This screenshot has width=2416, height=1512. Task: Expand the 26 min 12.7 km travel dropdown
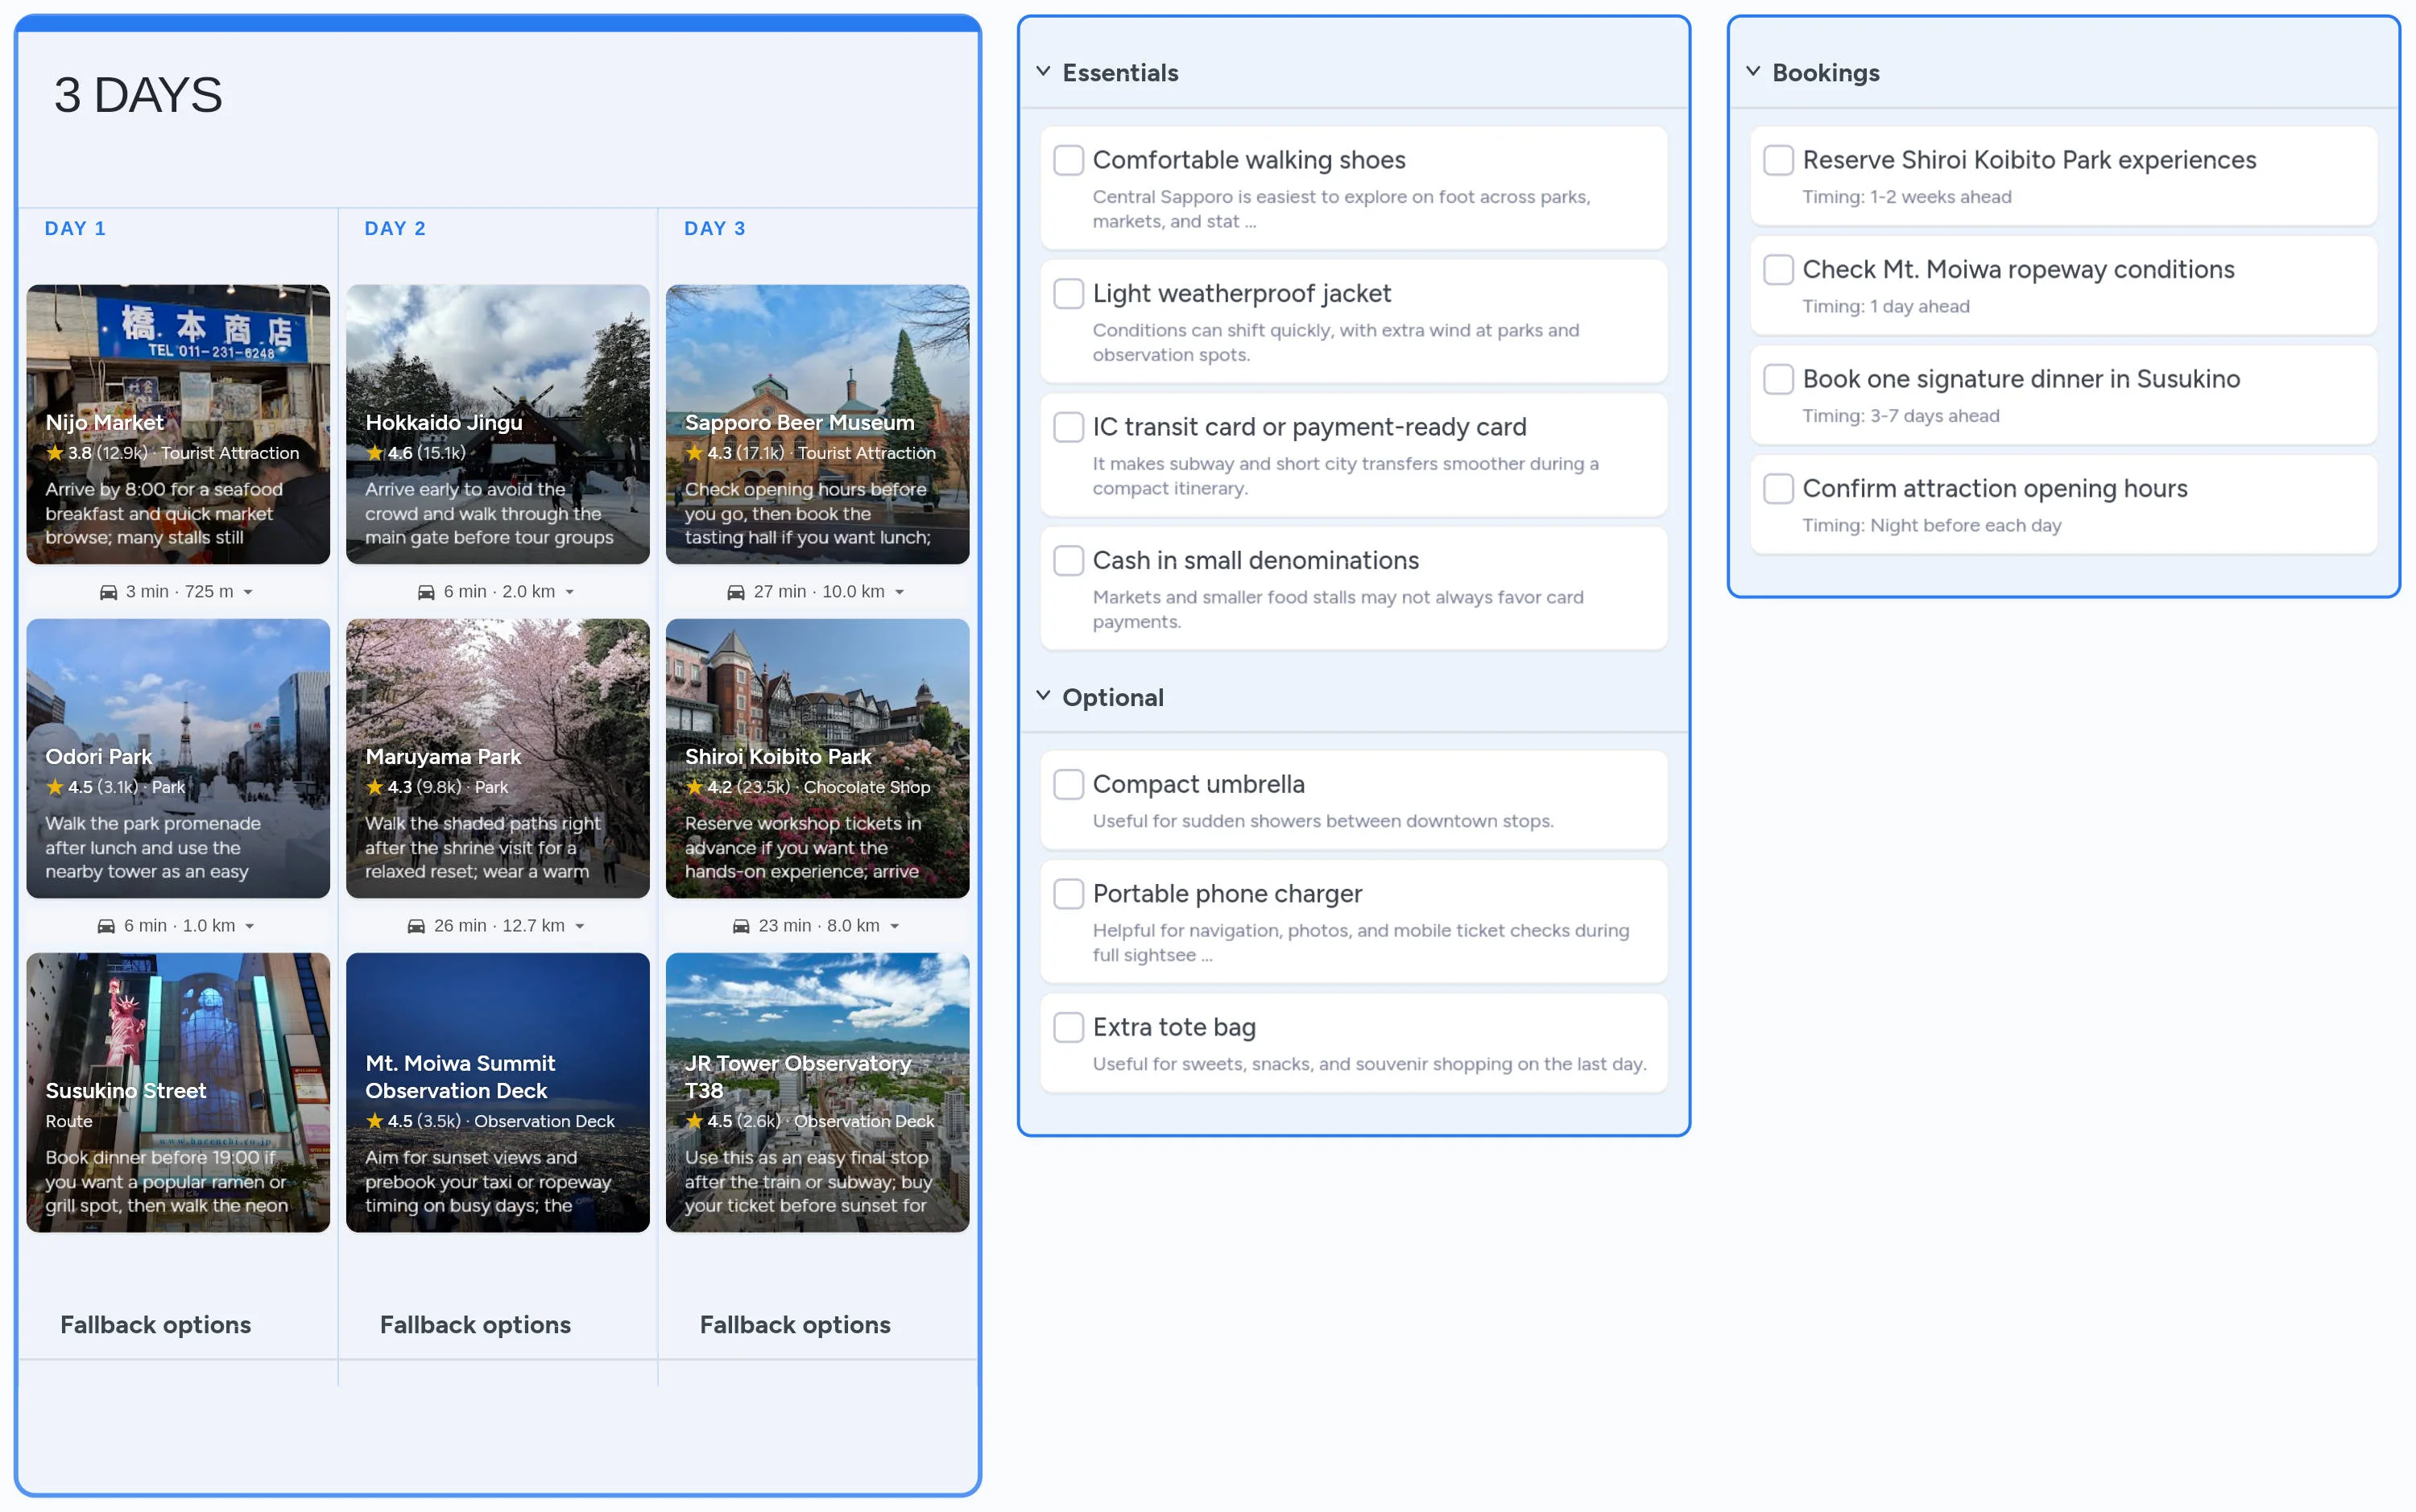click(580, 926)
